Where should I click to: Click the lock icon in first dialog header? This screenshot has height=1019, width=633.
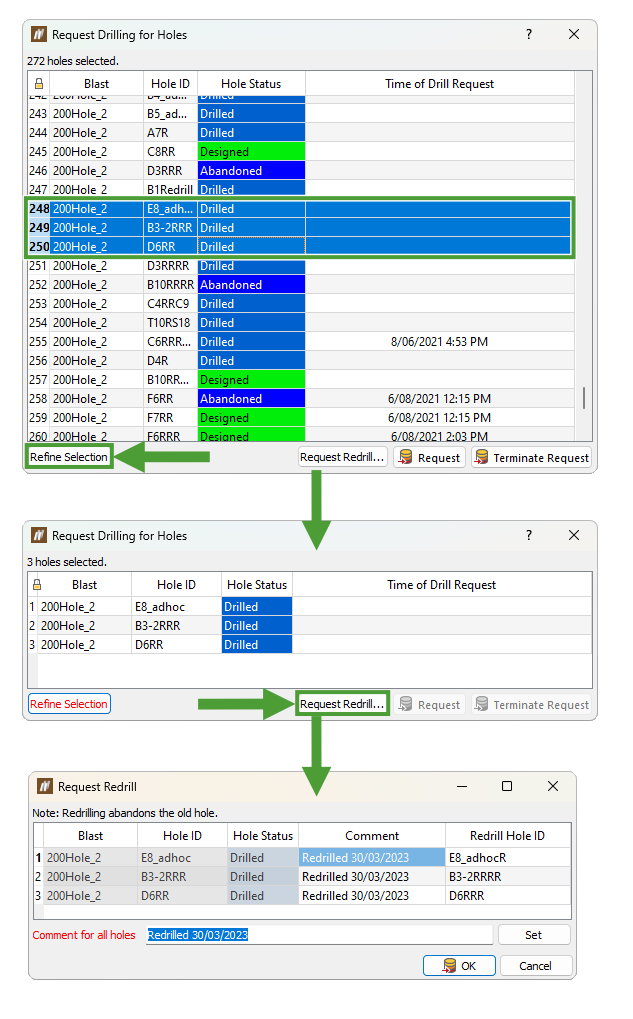tap(39, 84)
